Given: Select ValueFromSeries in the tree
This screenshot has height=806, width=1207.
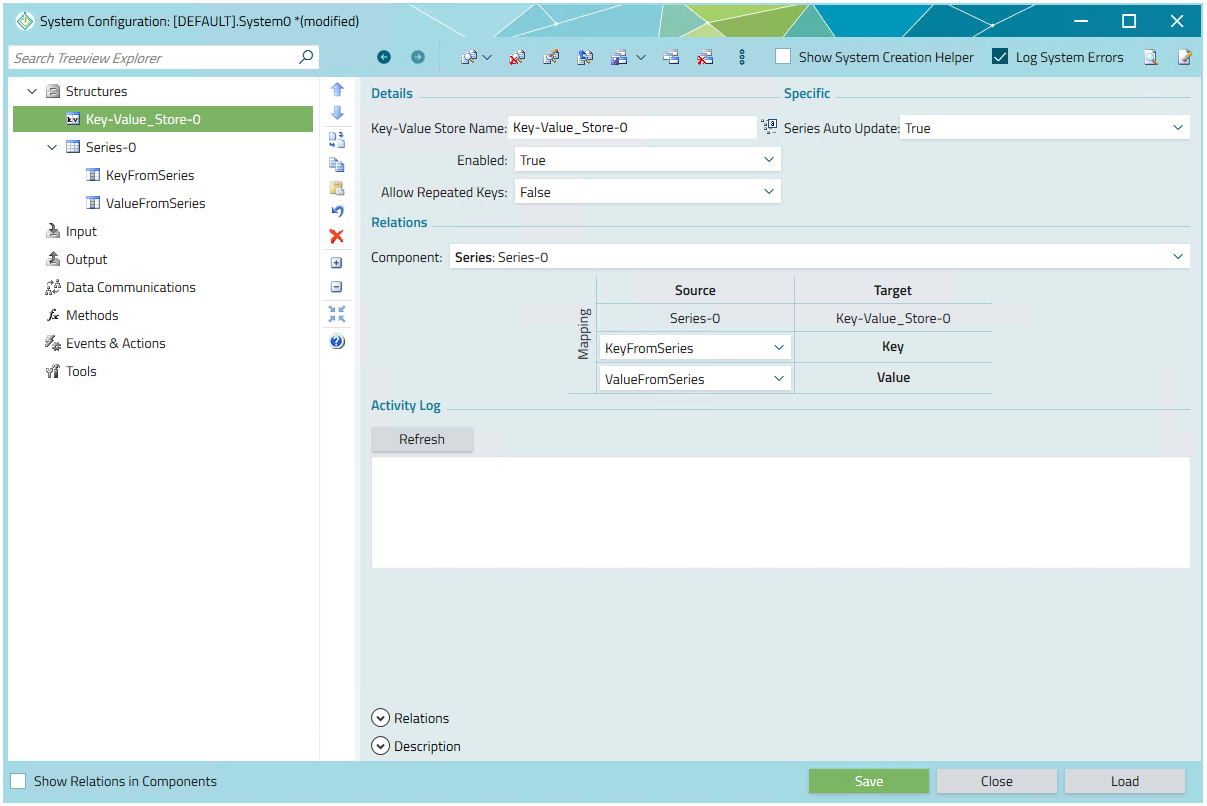Looking at the screenshot, I should [x=155, y=203].
